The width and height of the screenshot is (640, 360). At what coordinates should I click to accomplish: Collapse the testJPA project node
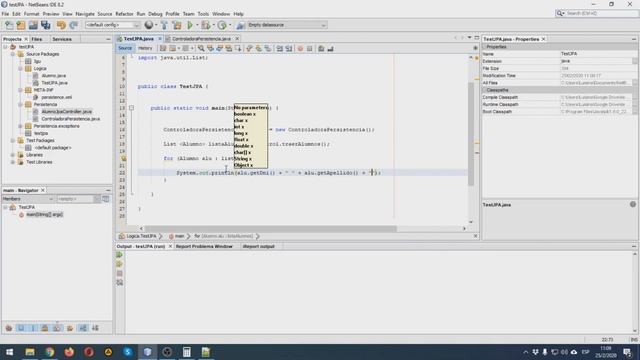point(5,47)
